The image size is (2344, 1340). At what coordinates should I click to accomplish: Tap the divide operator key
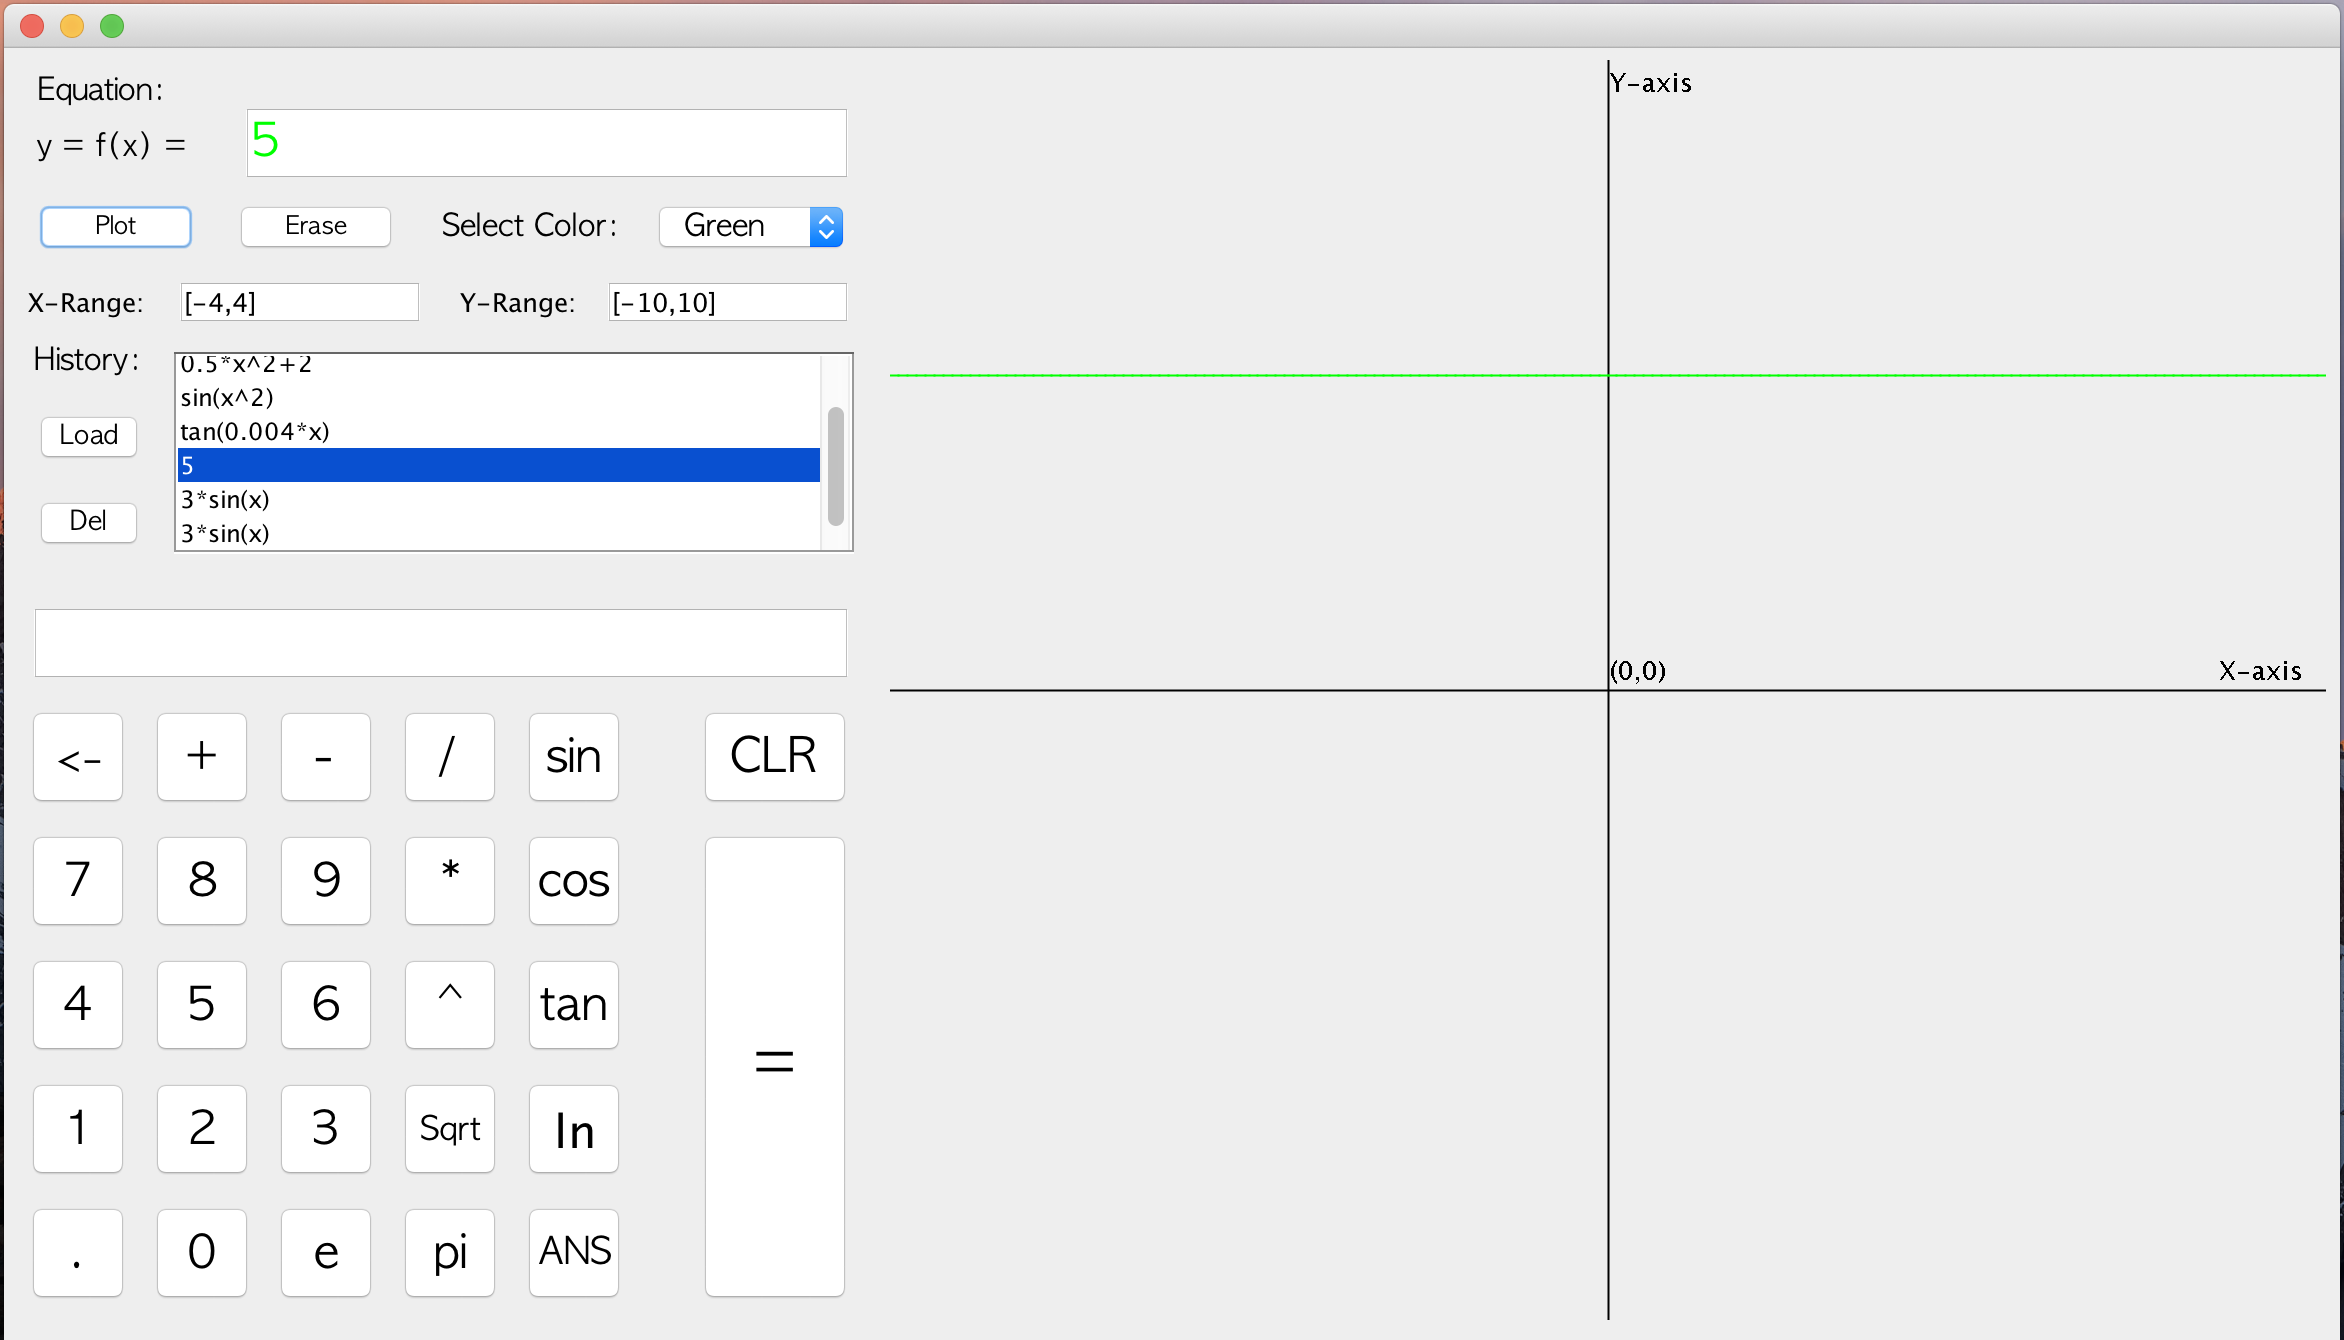[450, 757]
